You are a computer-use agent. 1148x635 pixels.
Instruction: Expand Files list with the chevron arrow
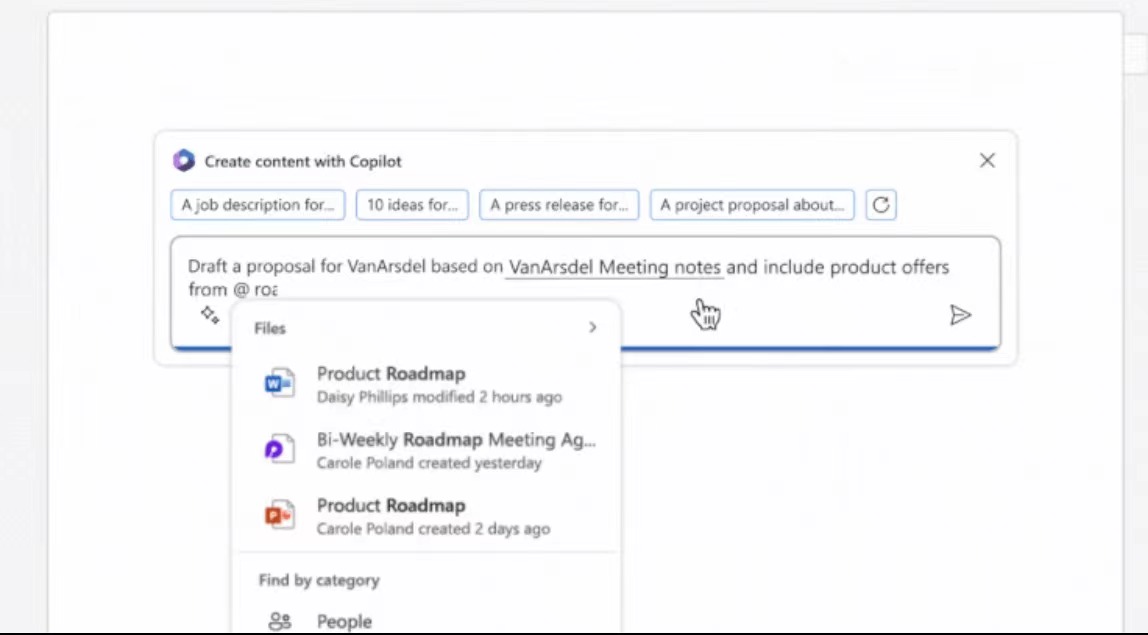[x=593, y=328]
